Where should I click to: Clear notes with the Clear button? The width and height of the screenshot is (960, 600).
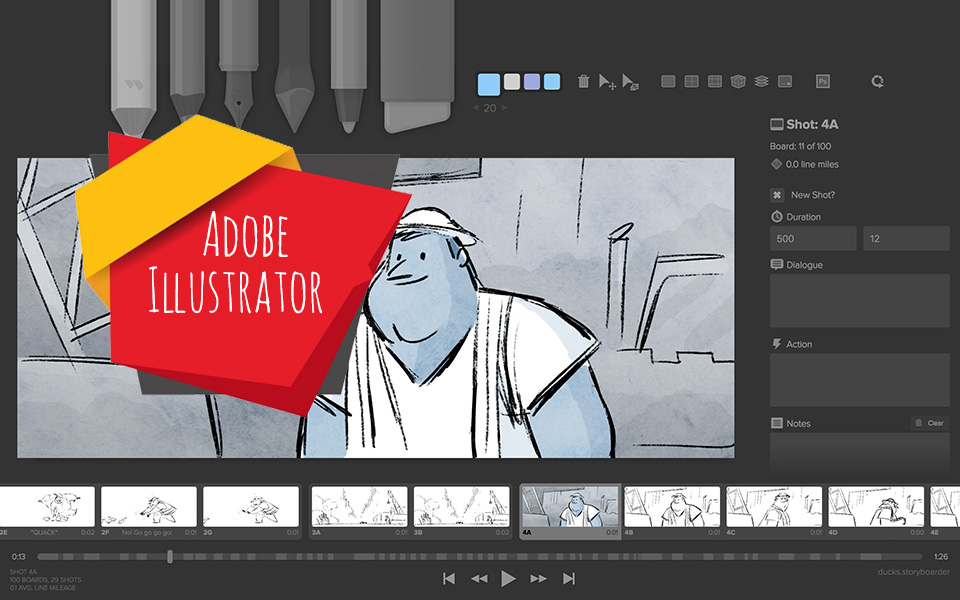(929, 423)
